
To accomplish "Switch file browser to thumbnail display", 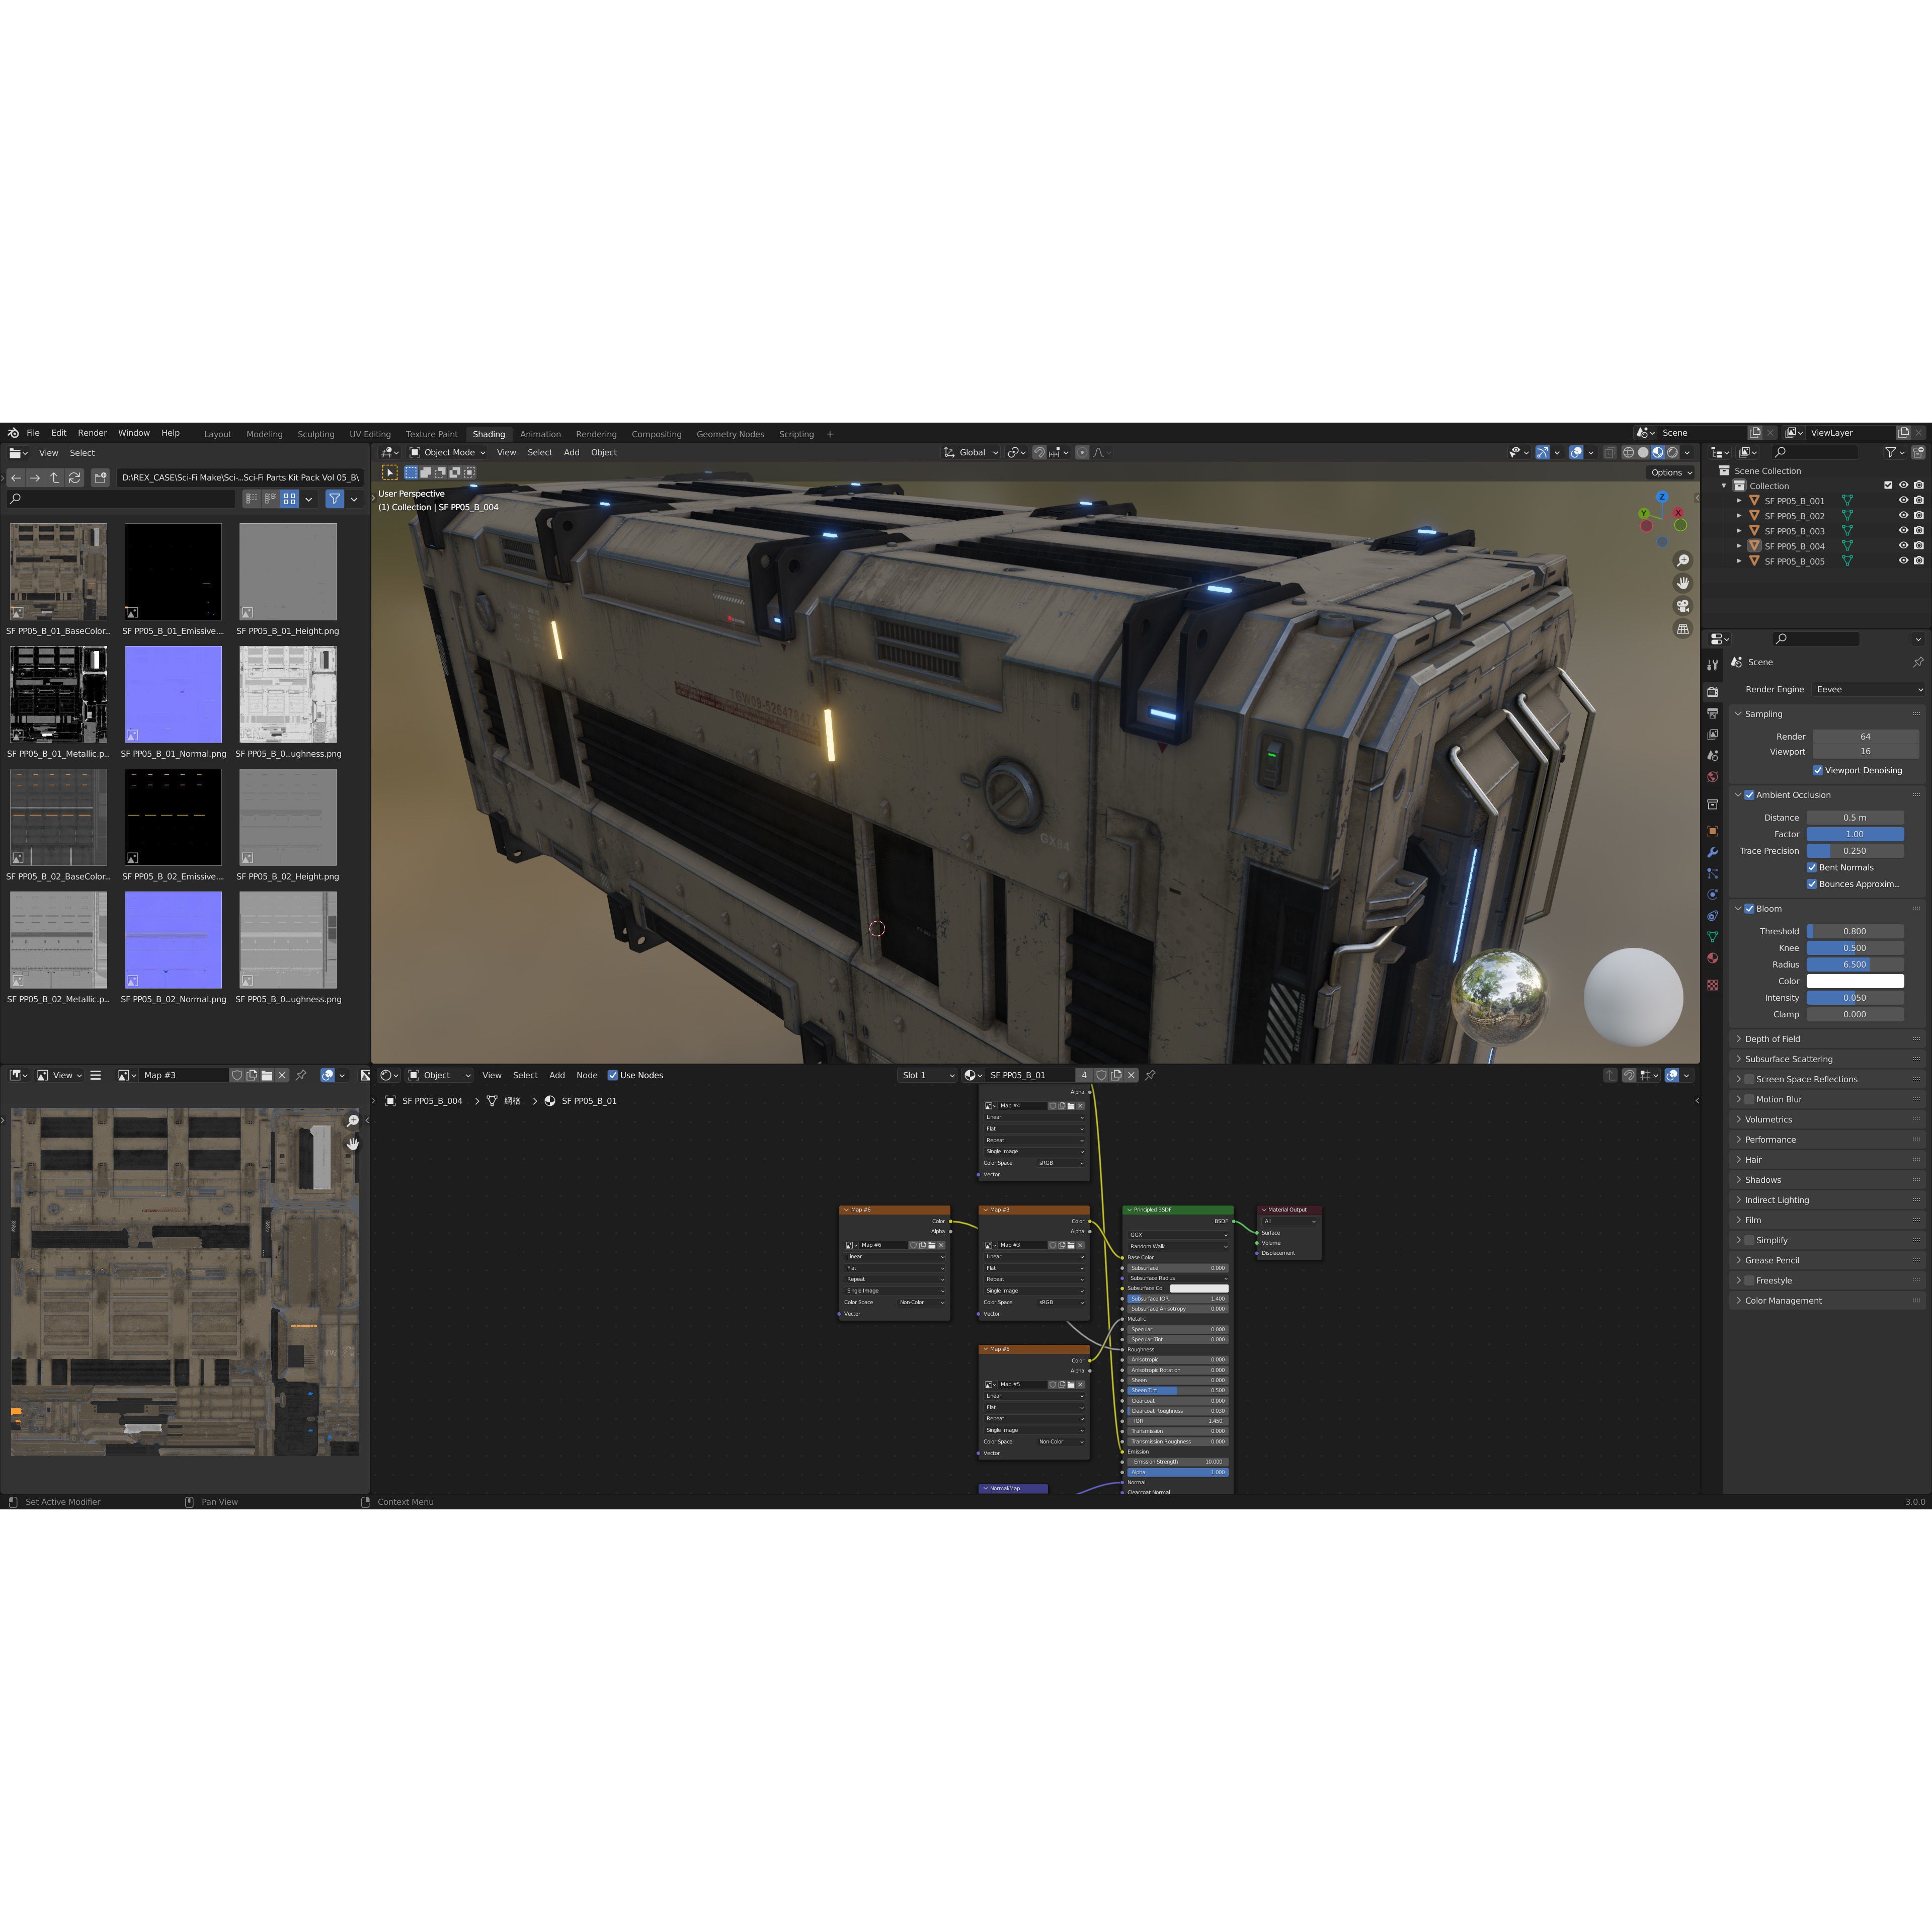I will 290,499.
